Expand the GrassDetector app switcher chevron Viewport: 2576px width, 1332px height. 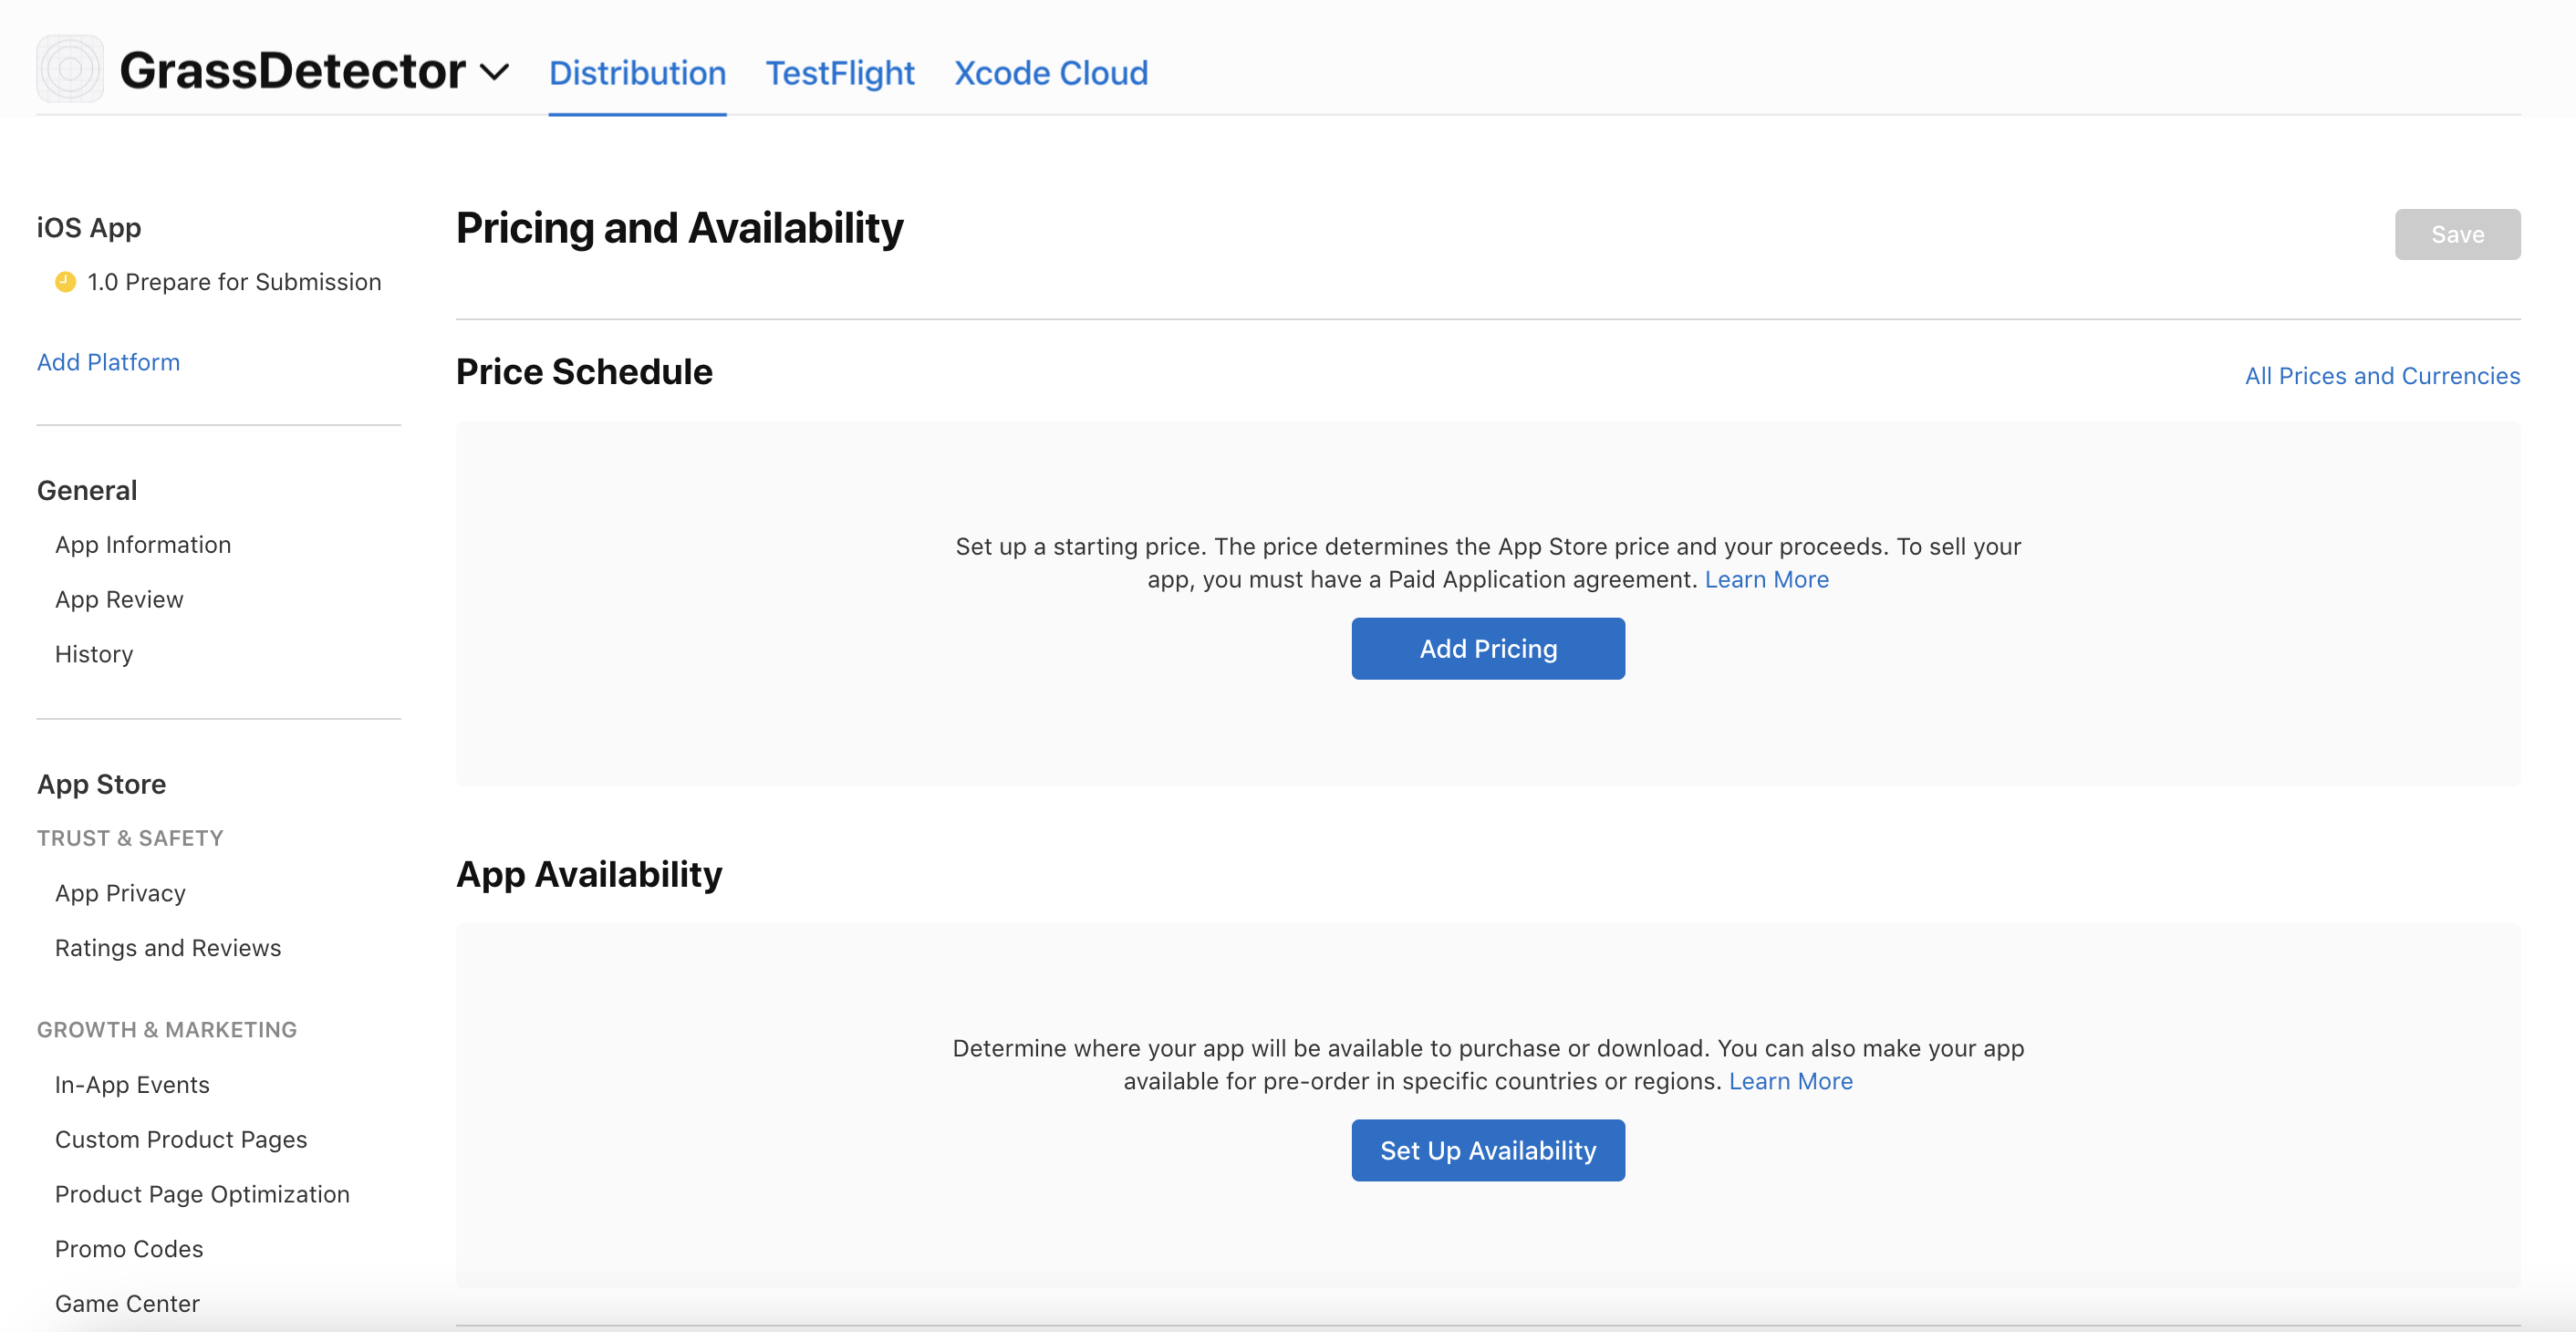(494, 72)
